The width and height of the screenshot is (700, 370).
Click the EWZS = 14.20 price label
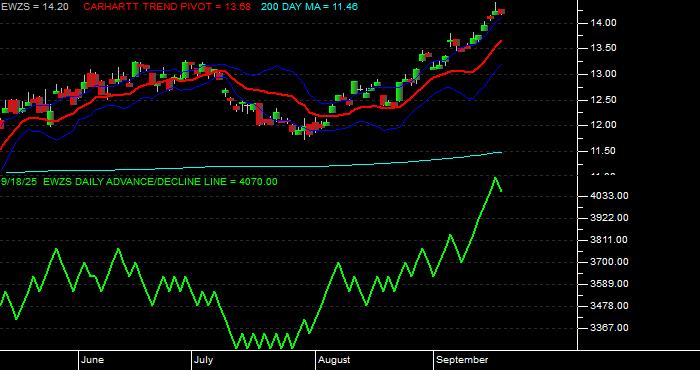click(x=35, y=7)
